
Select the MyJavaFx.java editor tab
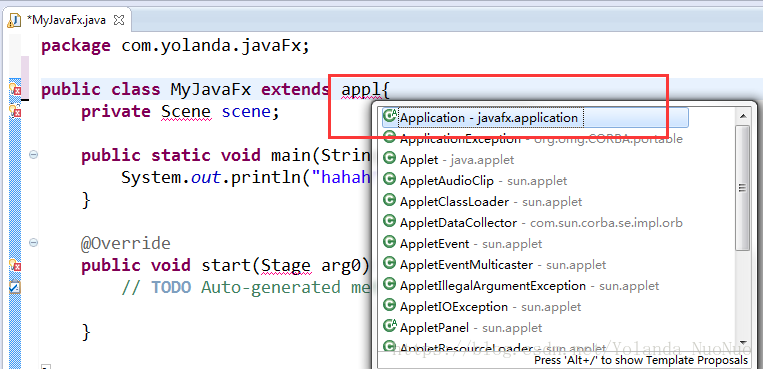click(66, 21)
